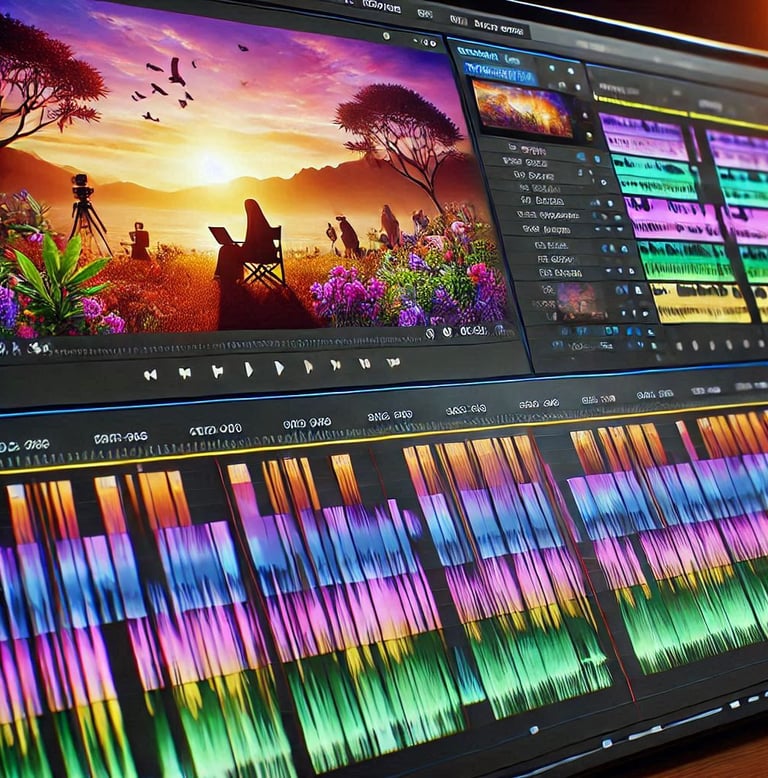
Task: Select the blue-highlighted item above the sunset thumbnail
Action: [x=500, y=74]
